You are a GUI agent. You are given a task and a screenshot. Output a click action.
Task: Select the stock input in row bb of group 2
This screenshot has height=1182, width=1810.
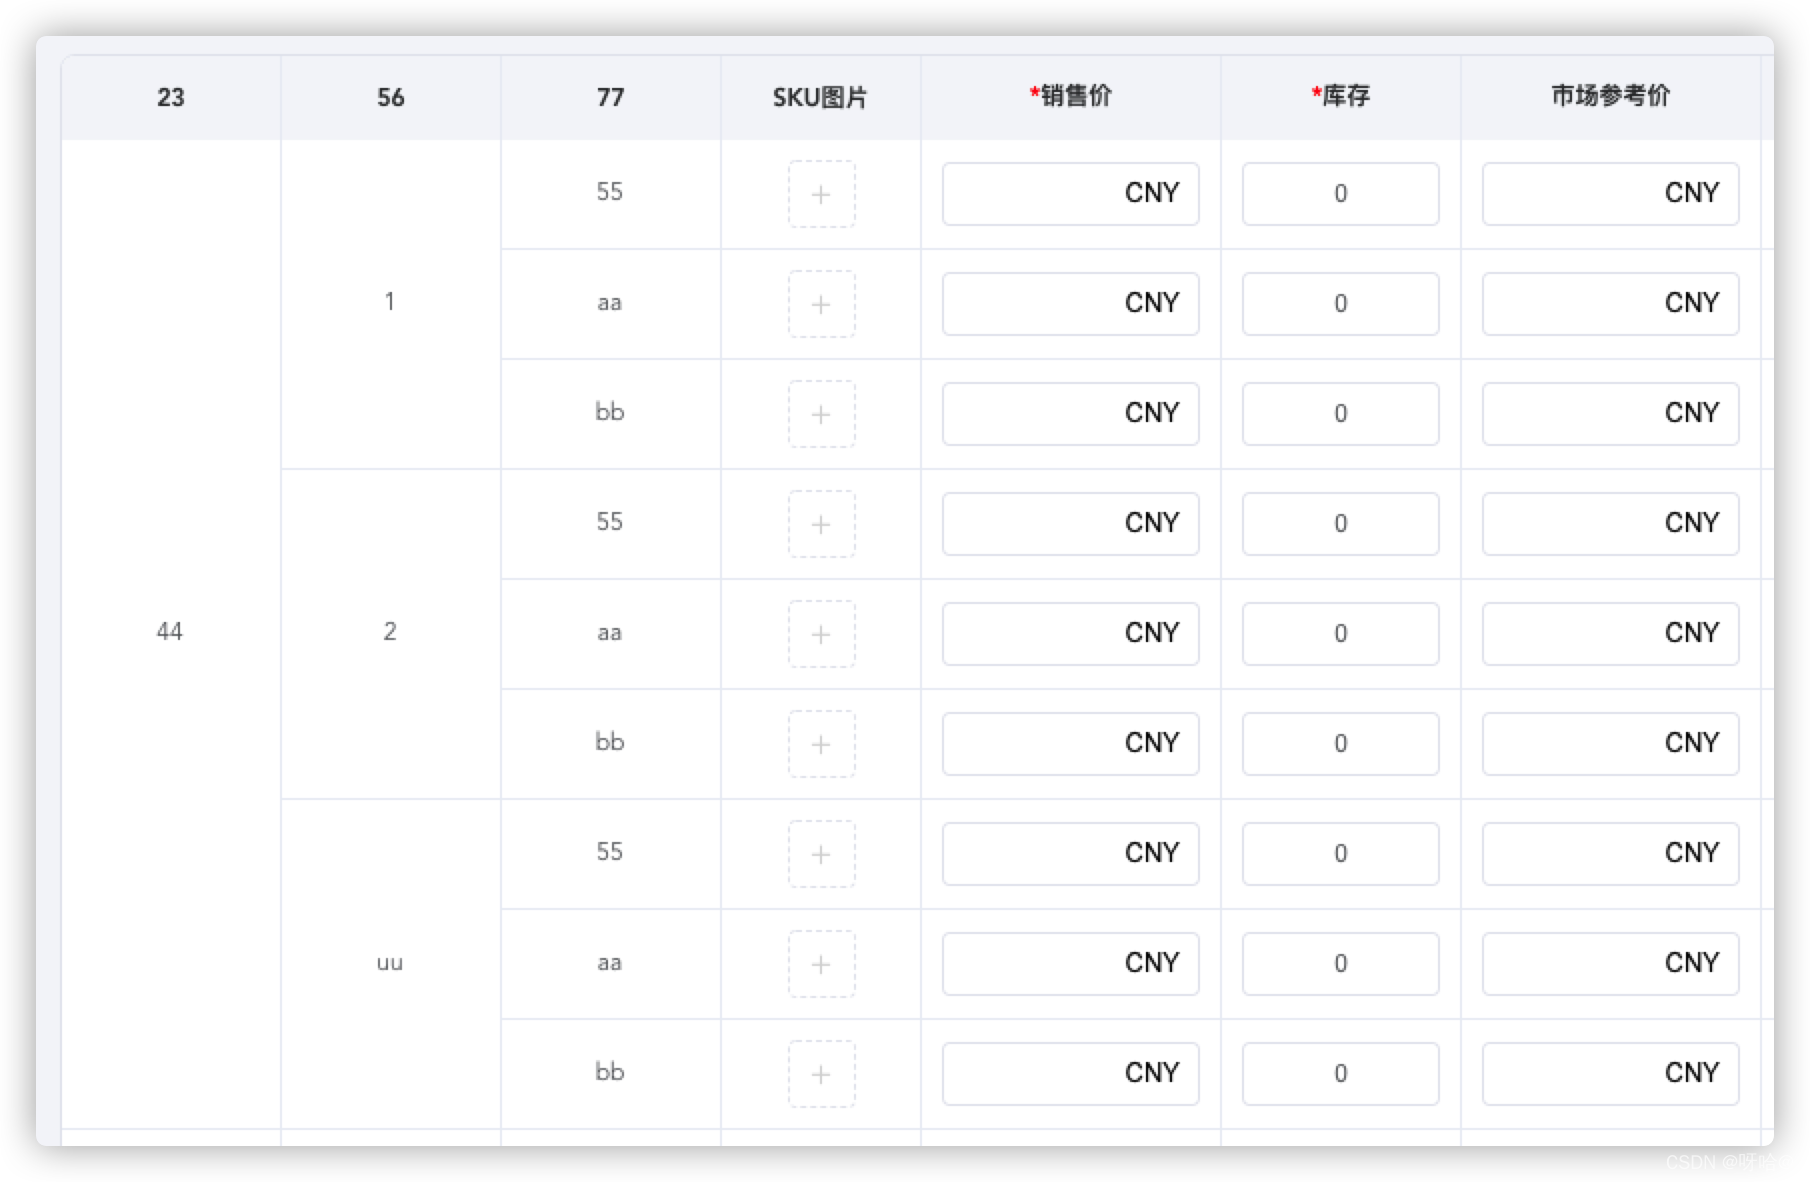point(1340,743)
